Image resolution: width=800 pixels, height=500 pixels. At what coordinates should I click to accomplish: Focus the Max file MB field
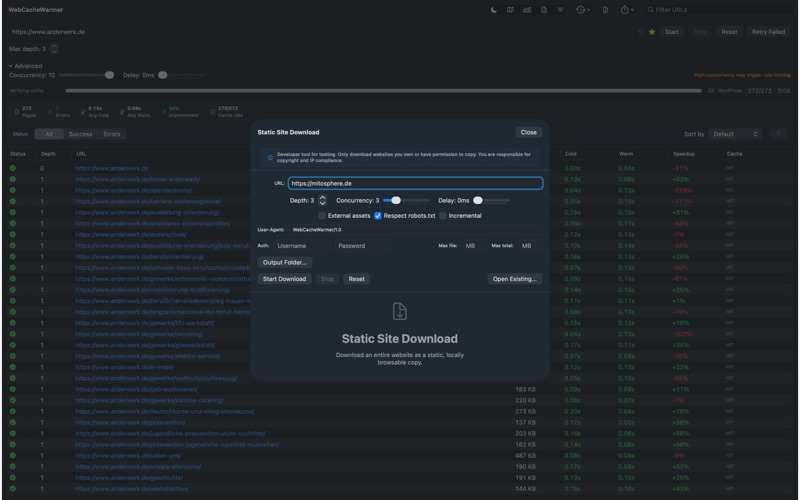pos(474,246)
